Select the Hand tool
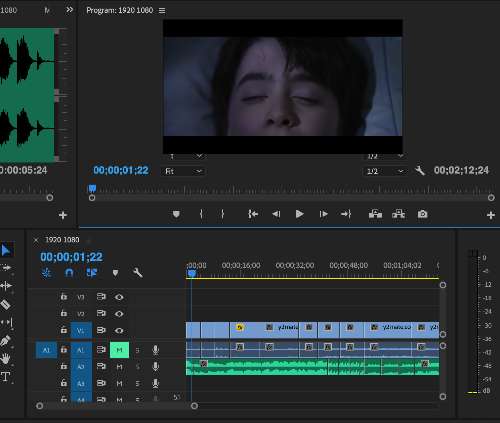500x423 pixels. point(5,359)
